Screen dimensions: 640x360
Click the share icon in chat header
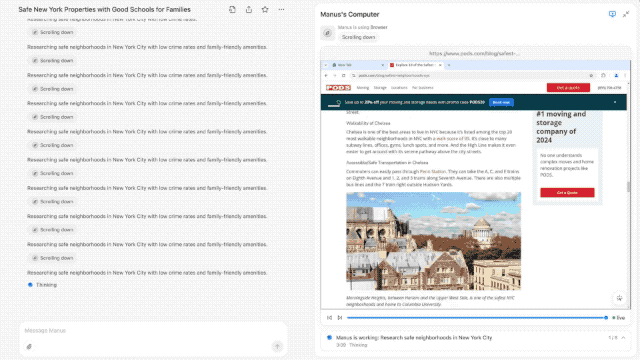[249, 9]
